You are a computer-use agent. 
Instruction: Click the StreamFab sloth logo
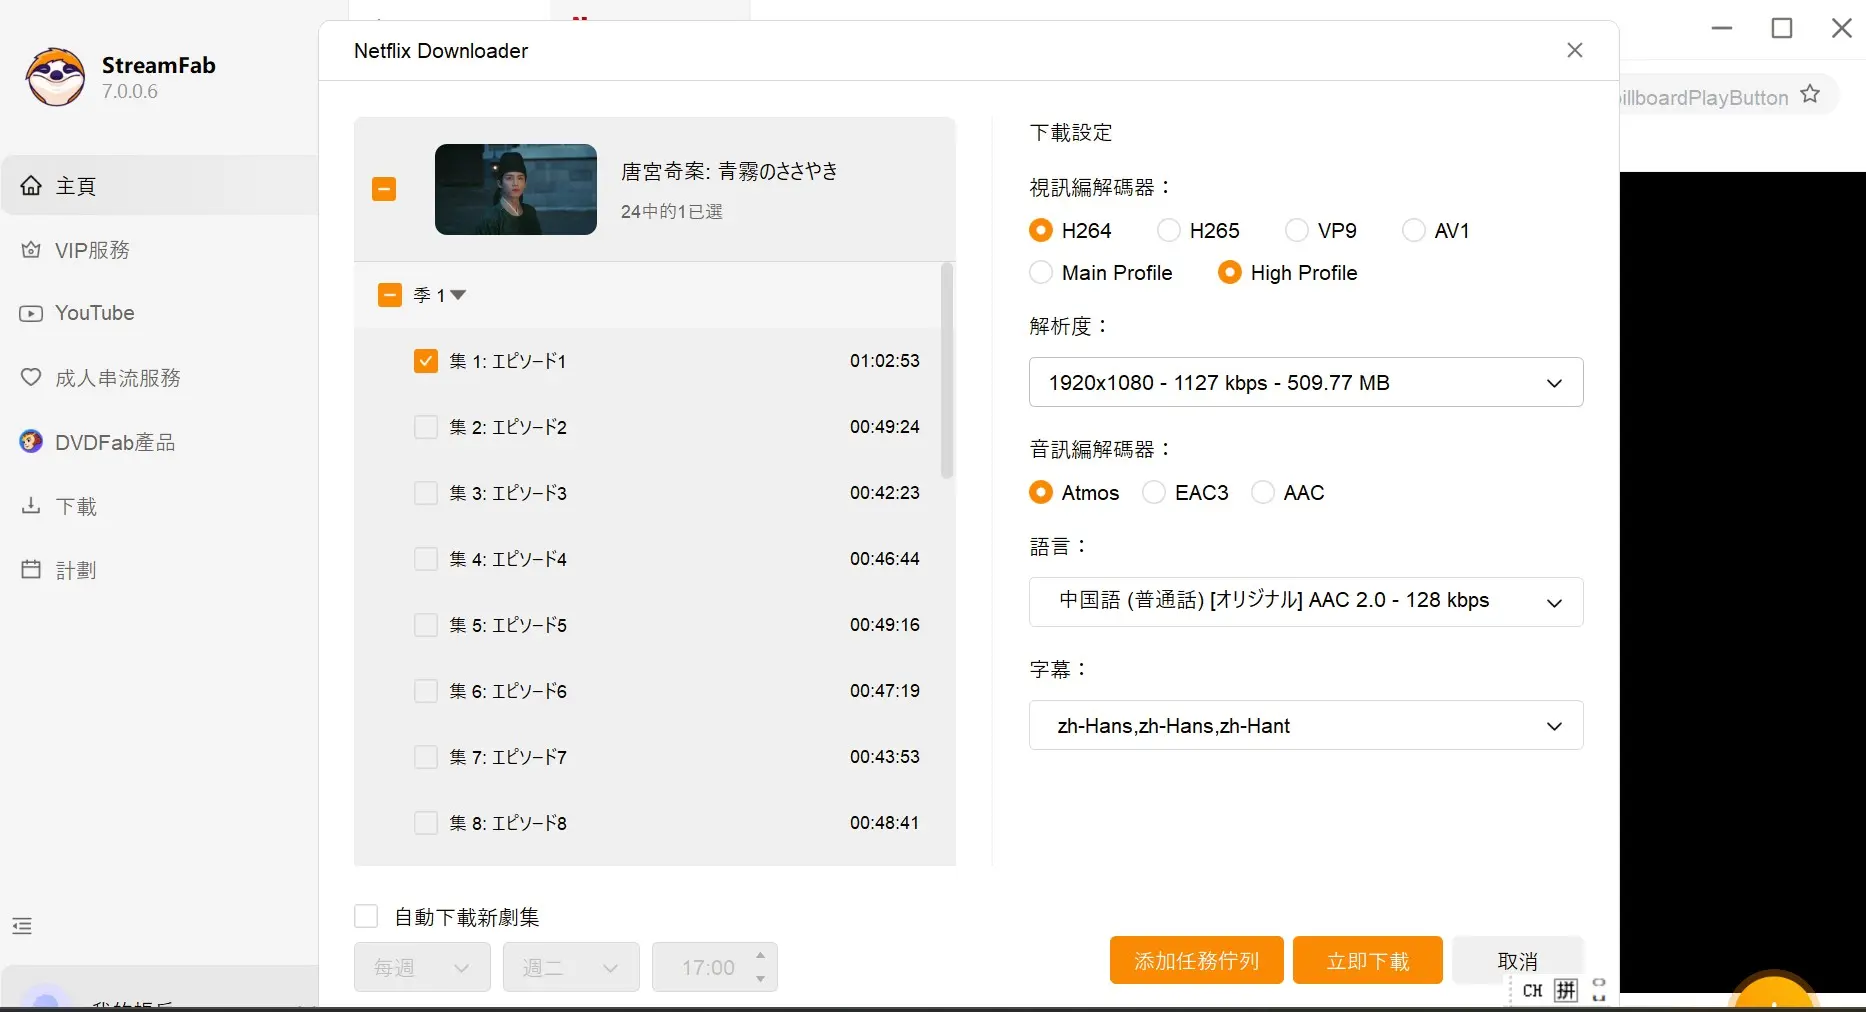56,77
